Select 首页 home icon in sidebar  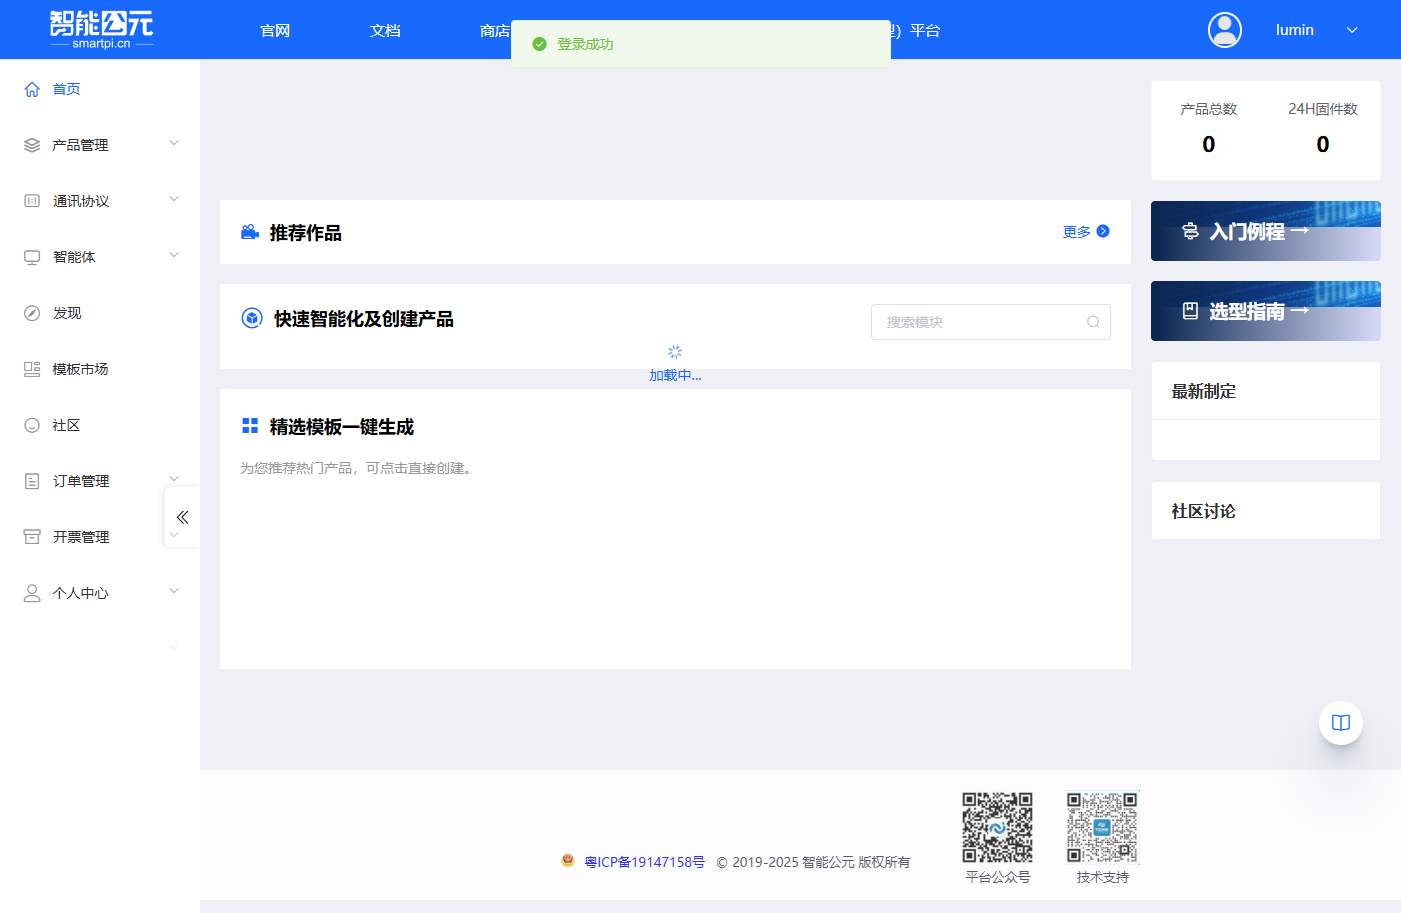pyautogui.click(x=31, y=88)
